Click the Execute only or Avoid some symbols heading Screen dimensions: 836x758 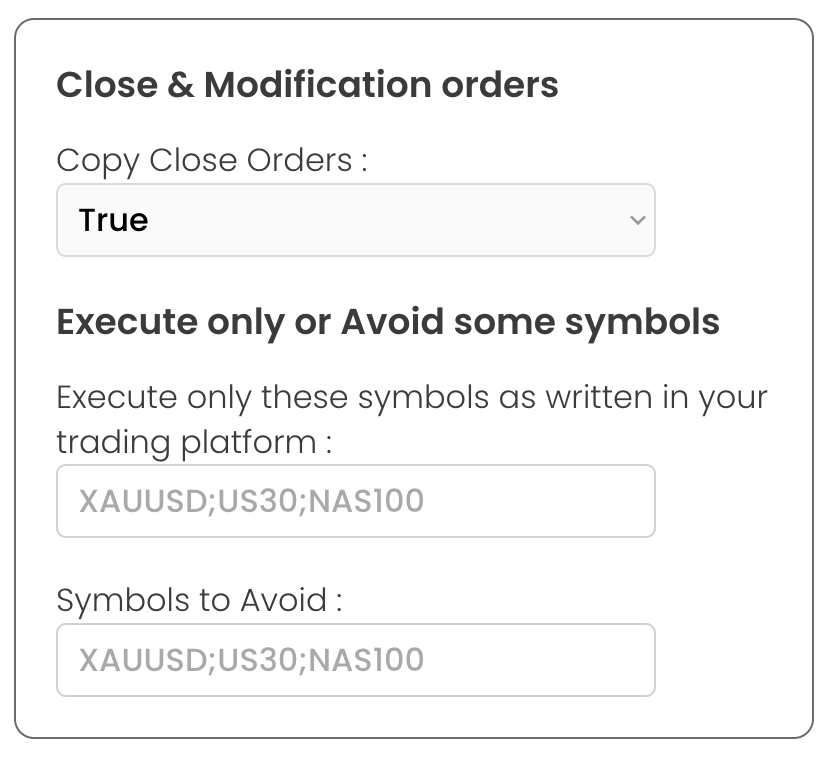pyautogui.click(x=388, y=322)
